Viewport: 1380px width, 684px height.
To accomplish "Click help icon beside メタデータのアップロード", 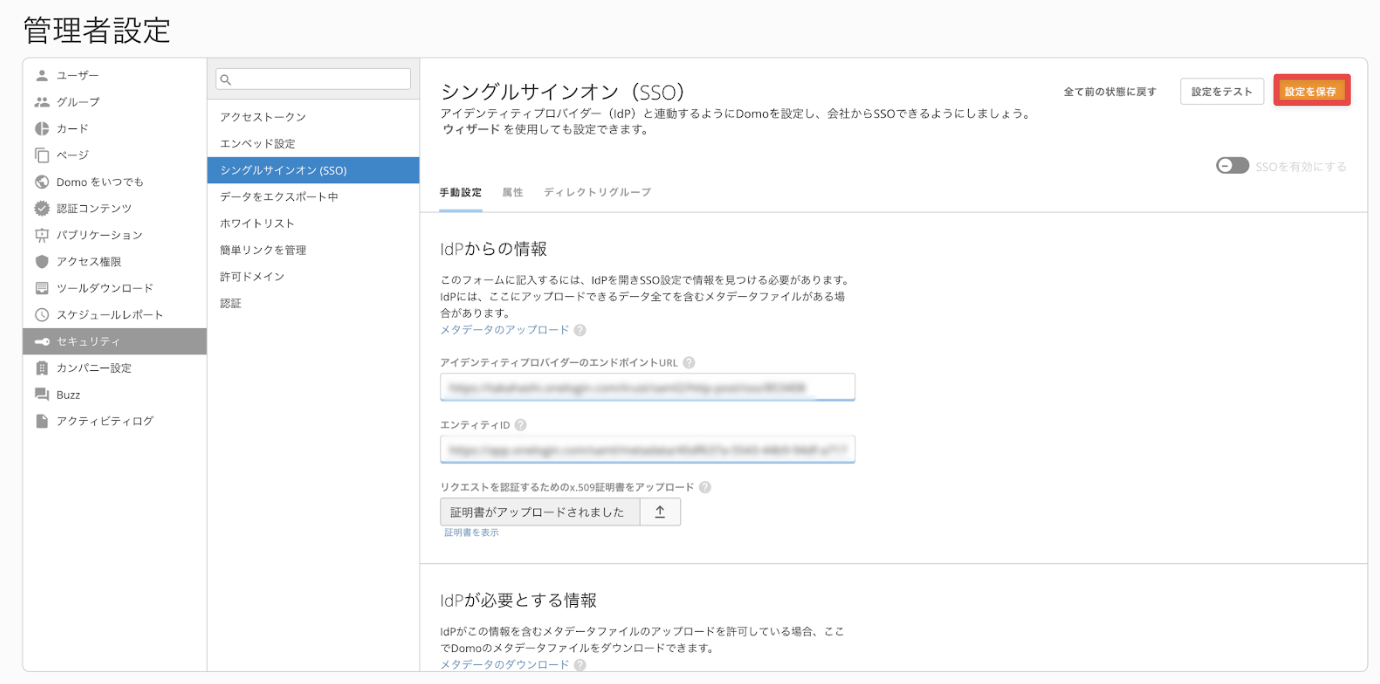I will [580, 330].
